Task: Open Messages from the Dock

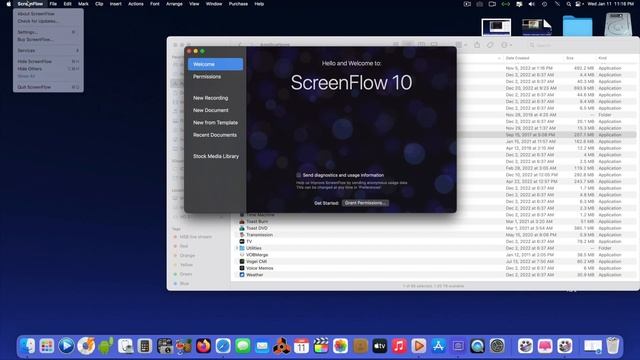Action: coord(242,346)
